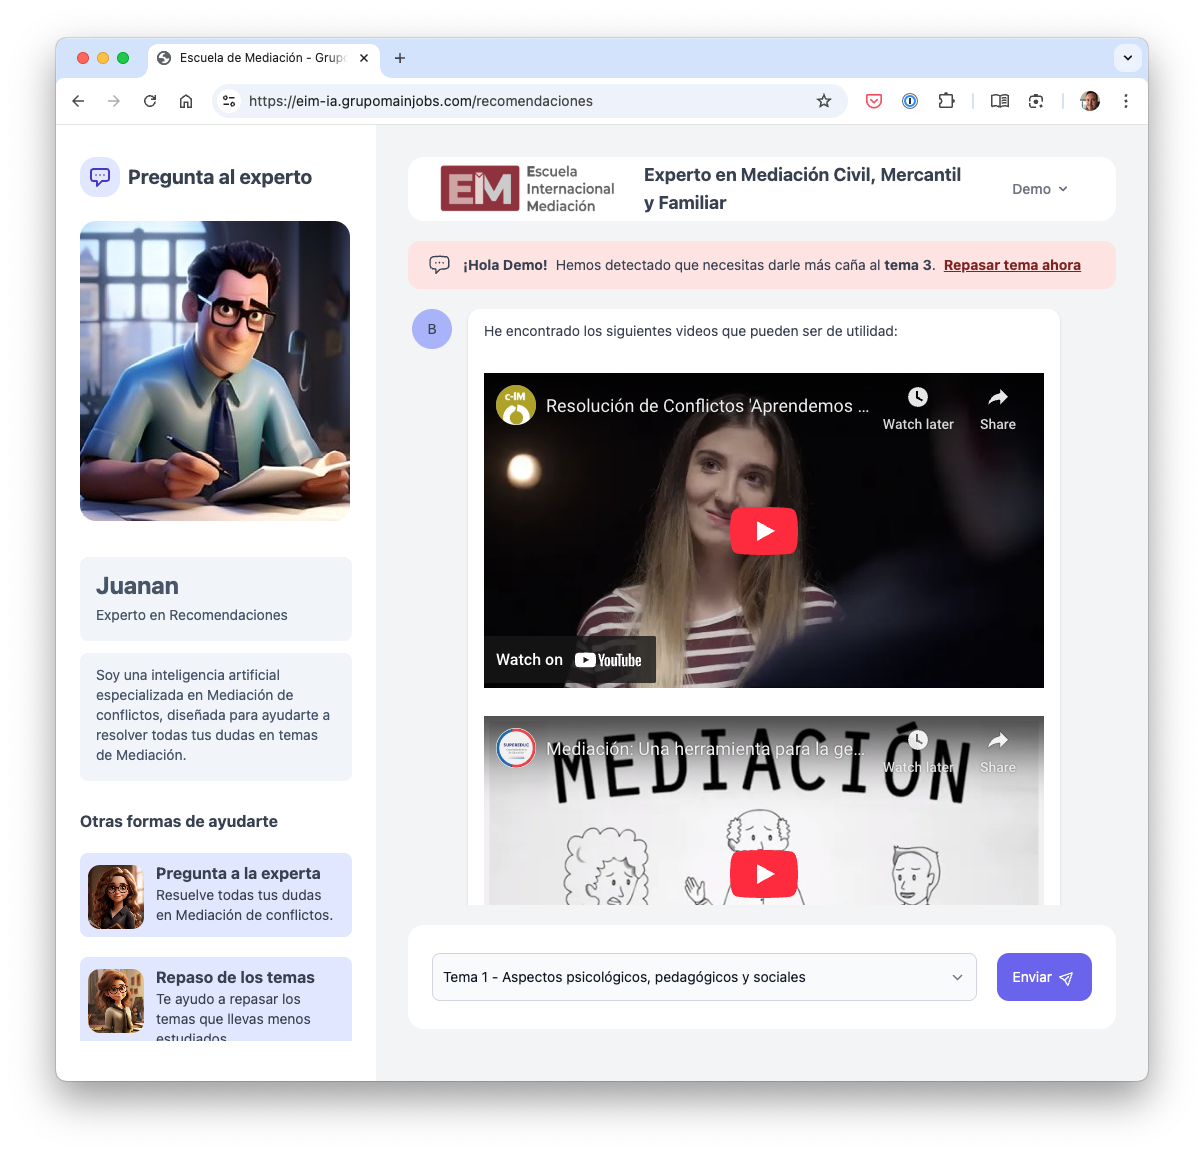Open the Demo account dropdown
The height and width of the screenshot is (1155, 1204).
tap(1040, 188)
